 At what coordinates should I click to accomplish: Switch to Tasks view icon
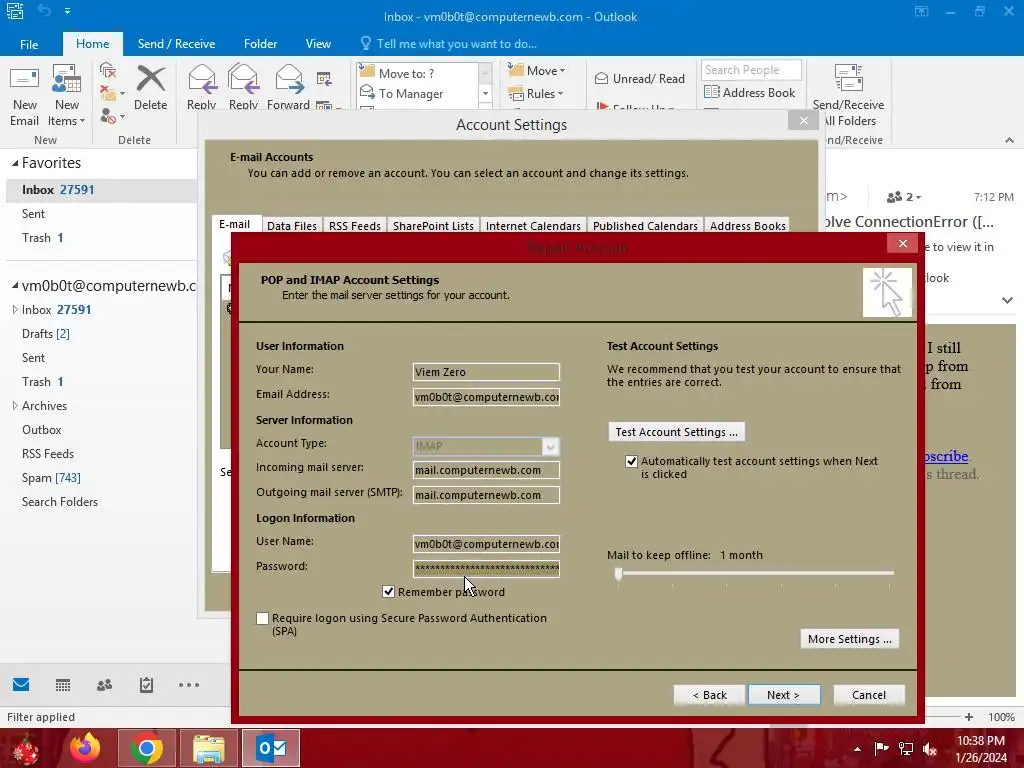coord(146,684)
